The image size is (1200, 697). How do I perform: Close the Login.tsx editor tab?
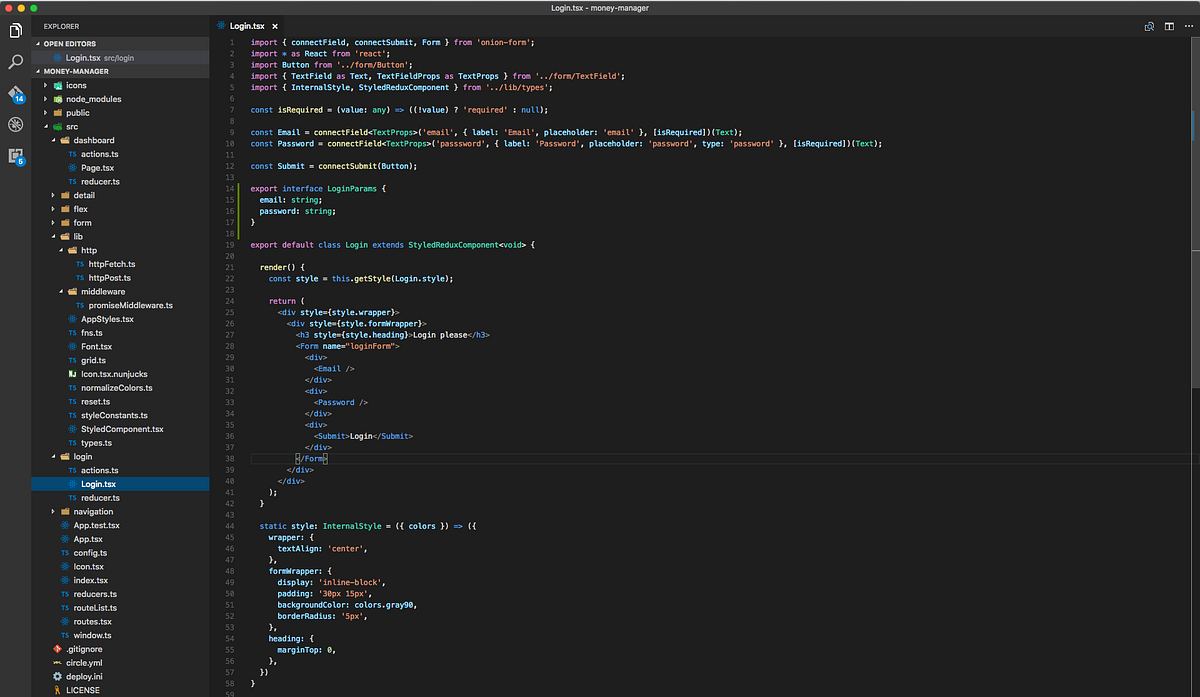tap(275, 26)
